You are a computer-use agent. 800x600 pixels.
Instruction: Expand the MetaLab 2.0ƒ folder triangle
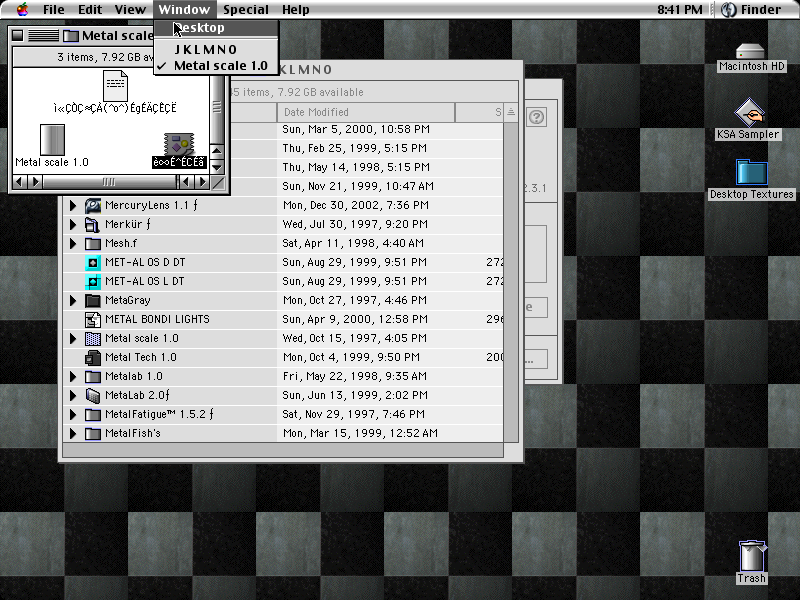(73, 395)
